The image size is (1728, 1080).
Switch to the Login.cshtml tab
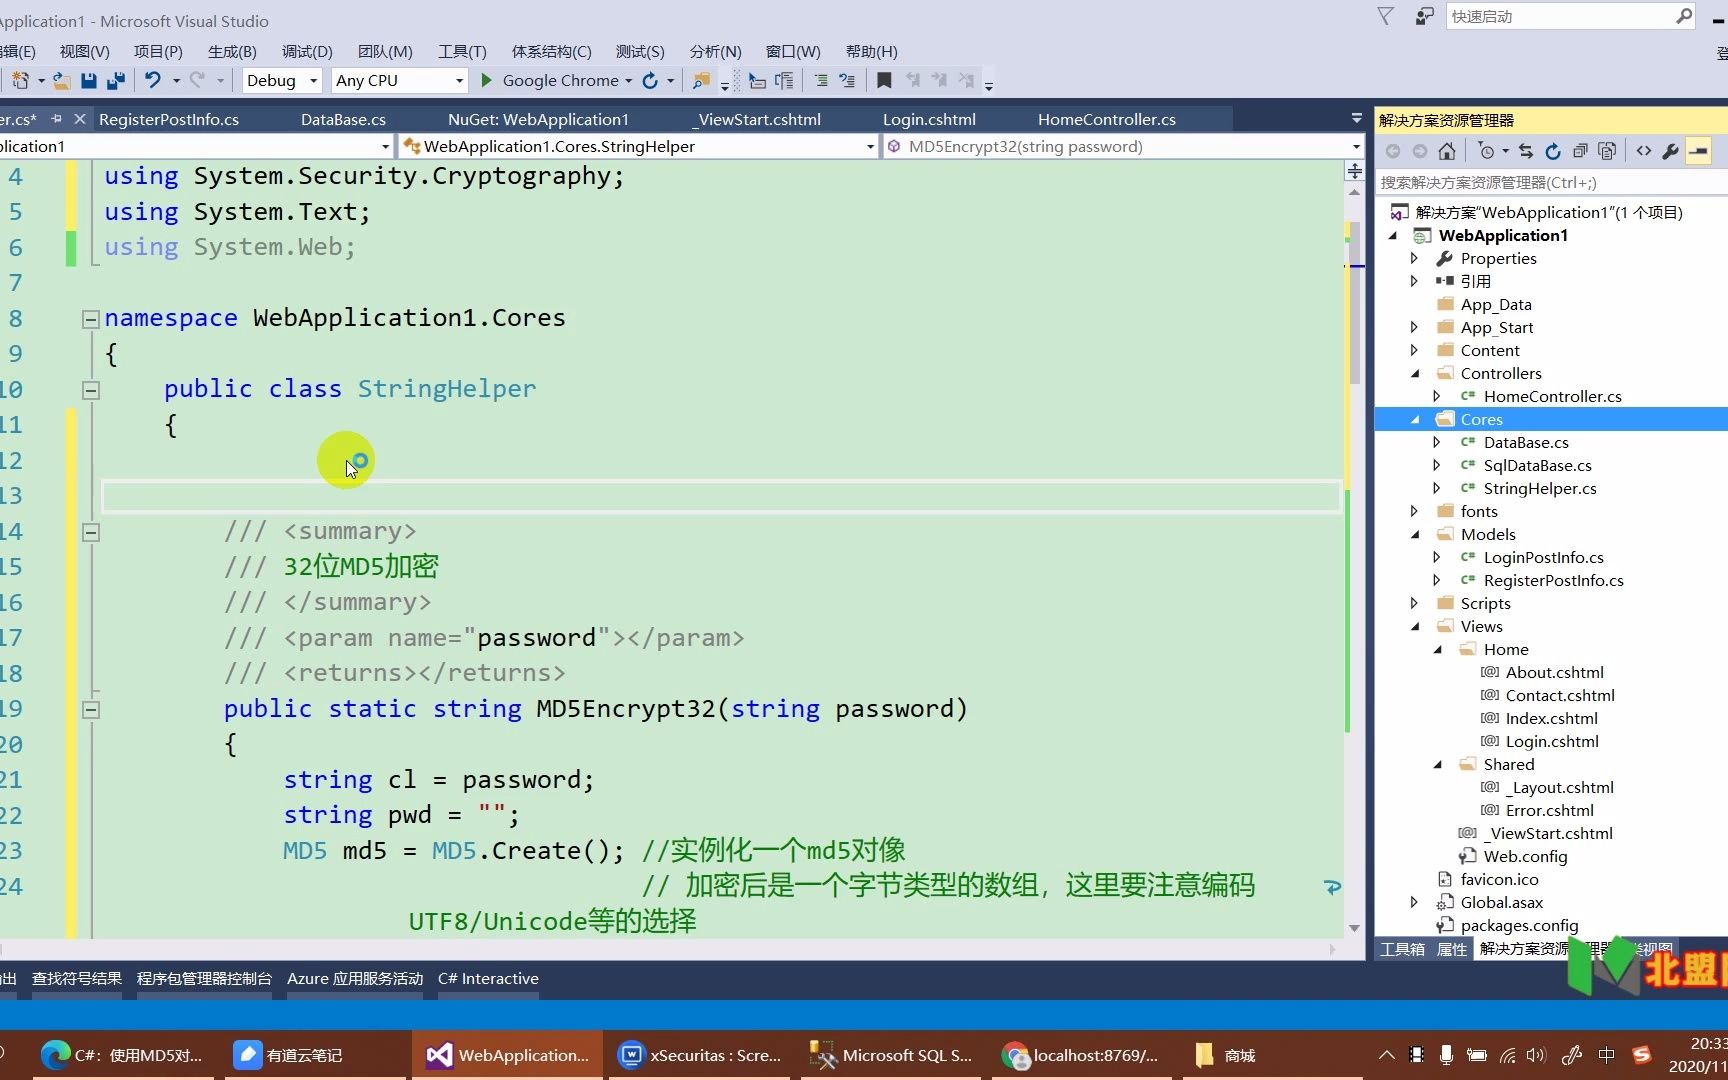[929, 119]
